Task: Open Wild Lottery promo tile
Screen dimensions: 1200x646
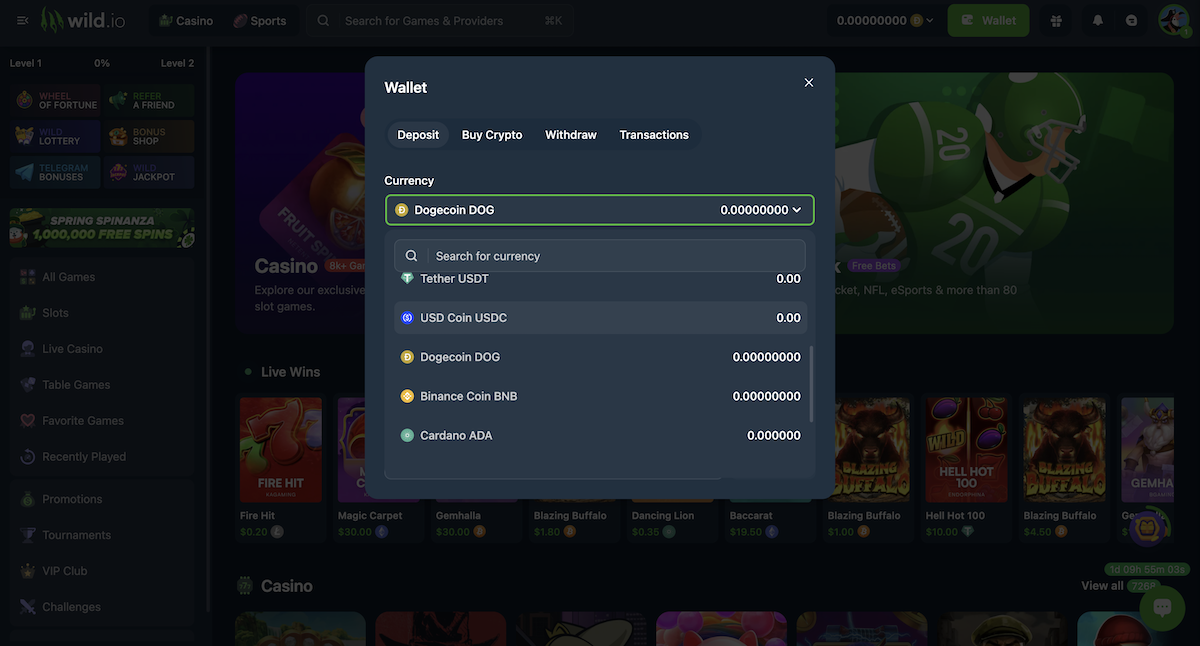Action: [56, 137]
